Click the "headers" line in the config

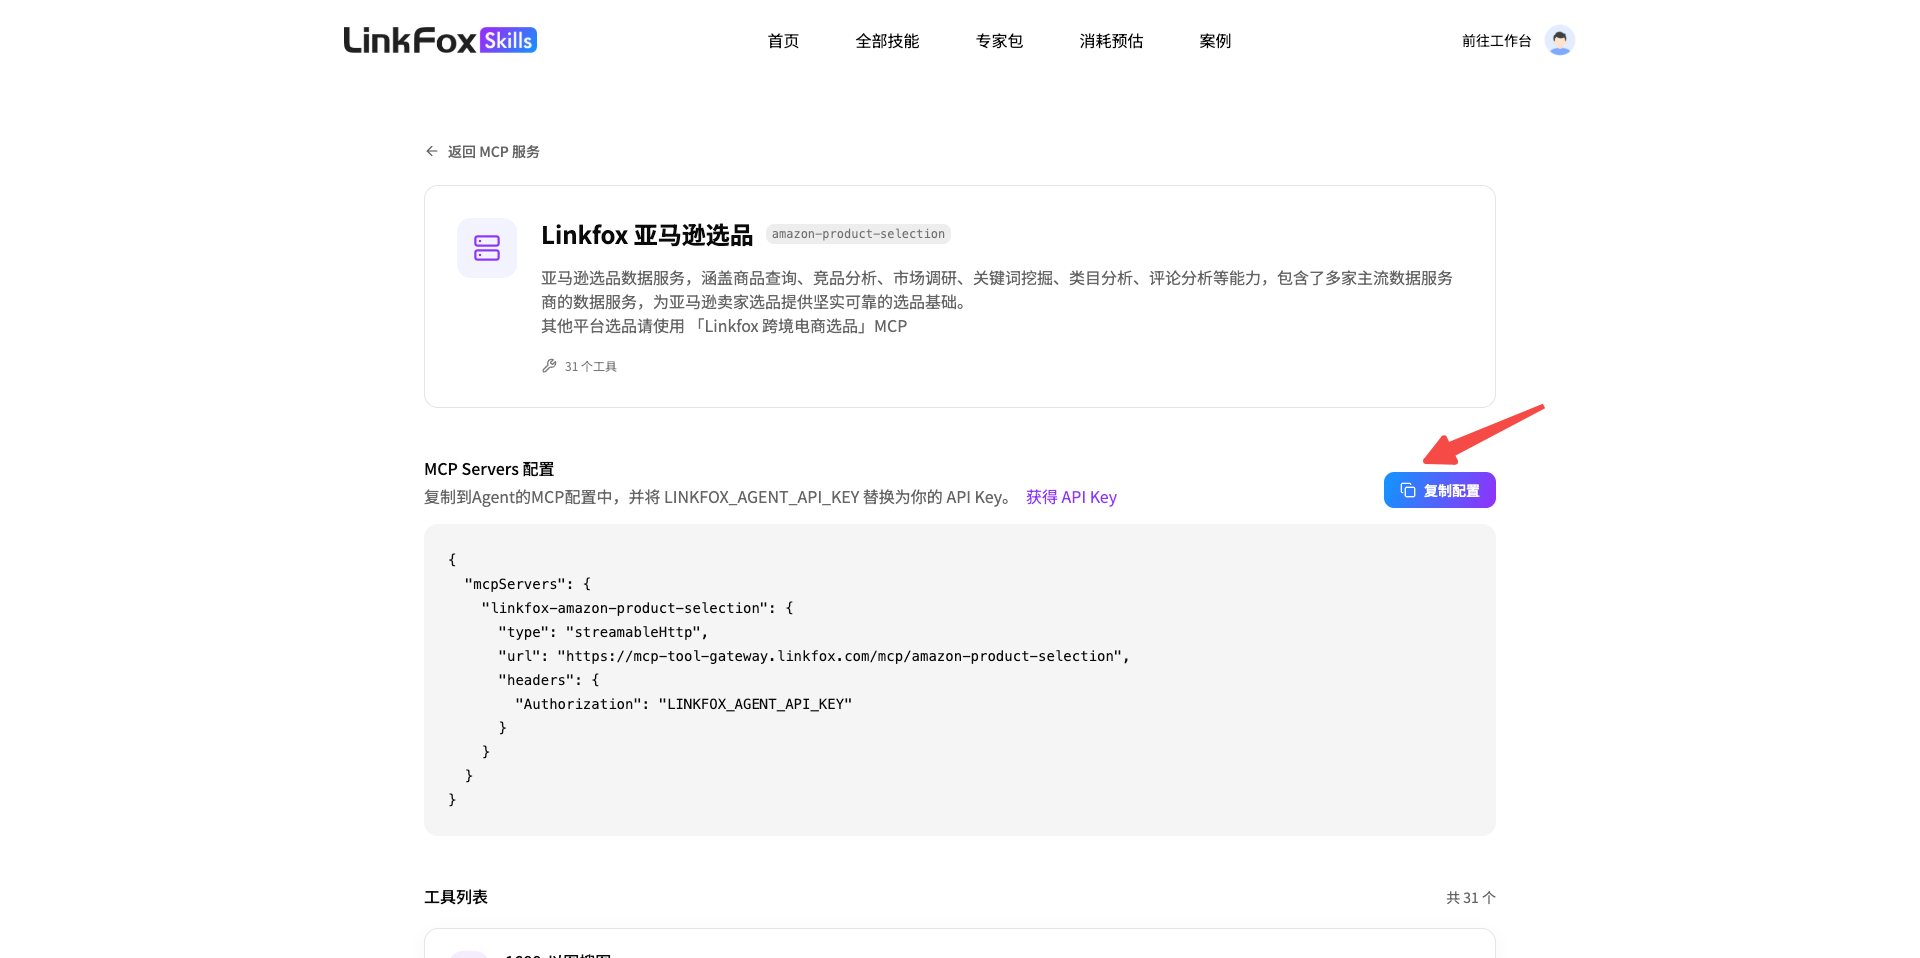tap(549, 680)
